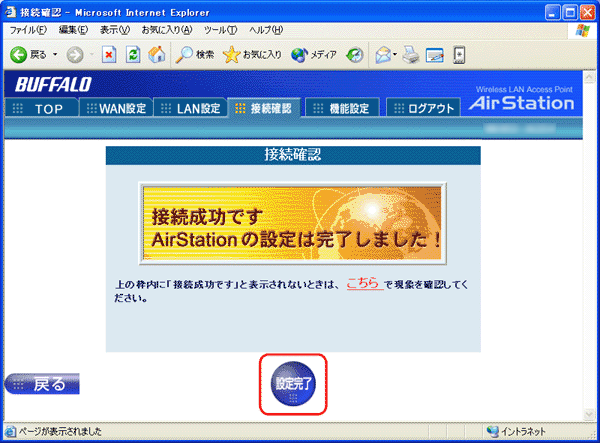
Task: Close the Internet Explorer window
Action: click(587, 13)
